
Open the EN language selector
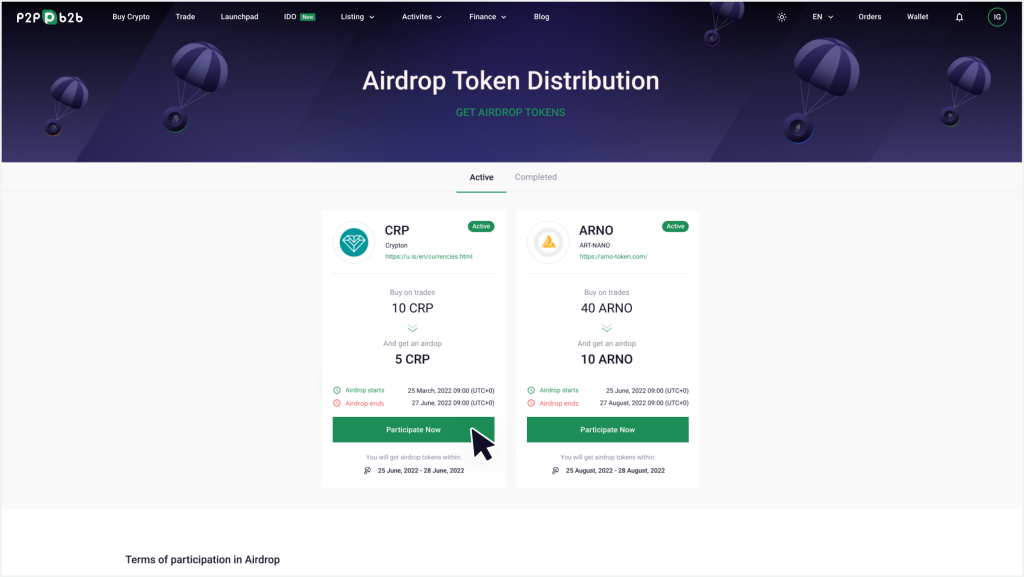(x=823, y=17)
